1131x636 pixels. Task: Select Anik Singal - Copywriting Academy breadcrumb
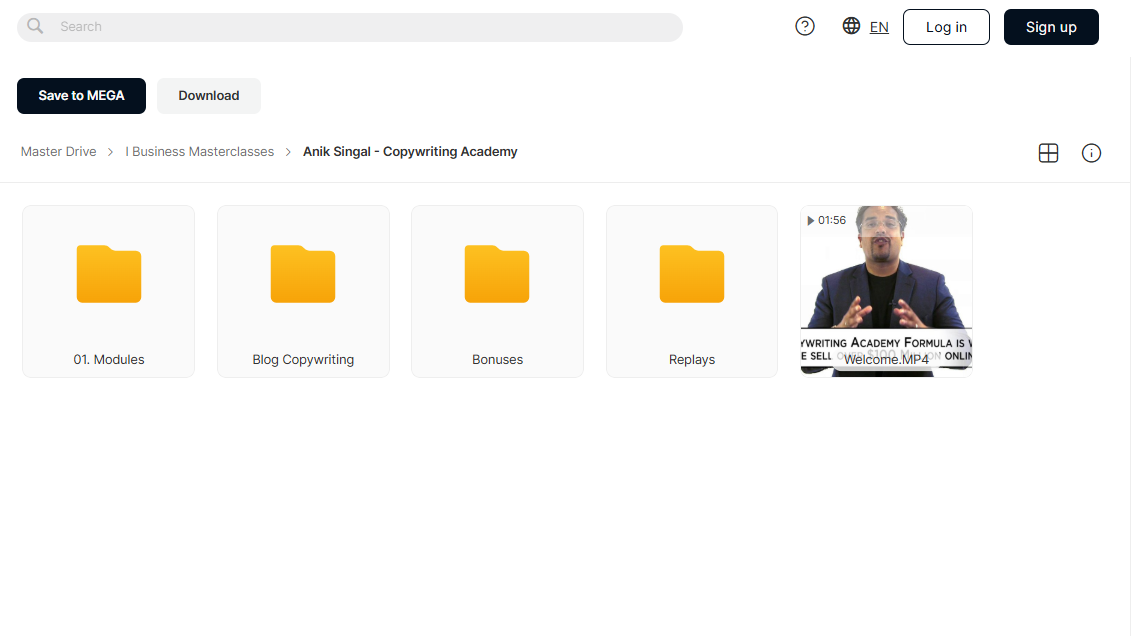click(x=410, y=152)
